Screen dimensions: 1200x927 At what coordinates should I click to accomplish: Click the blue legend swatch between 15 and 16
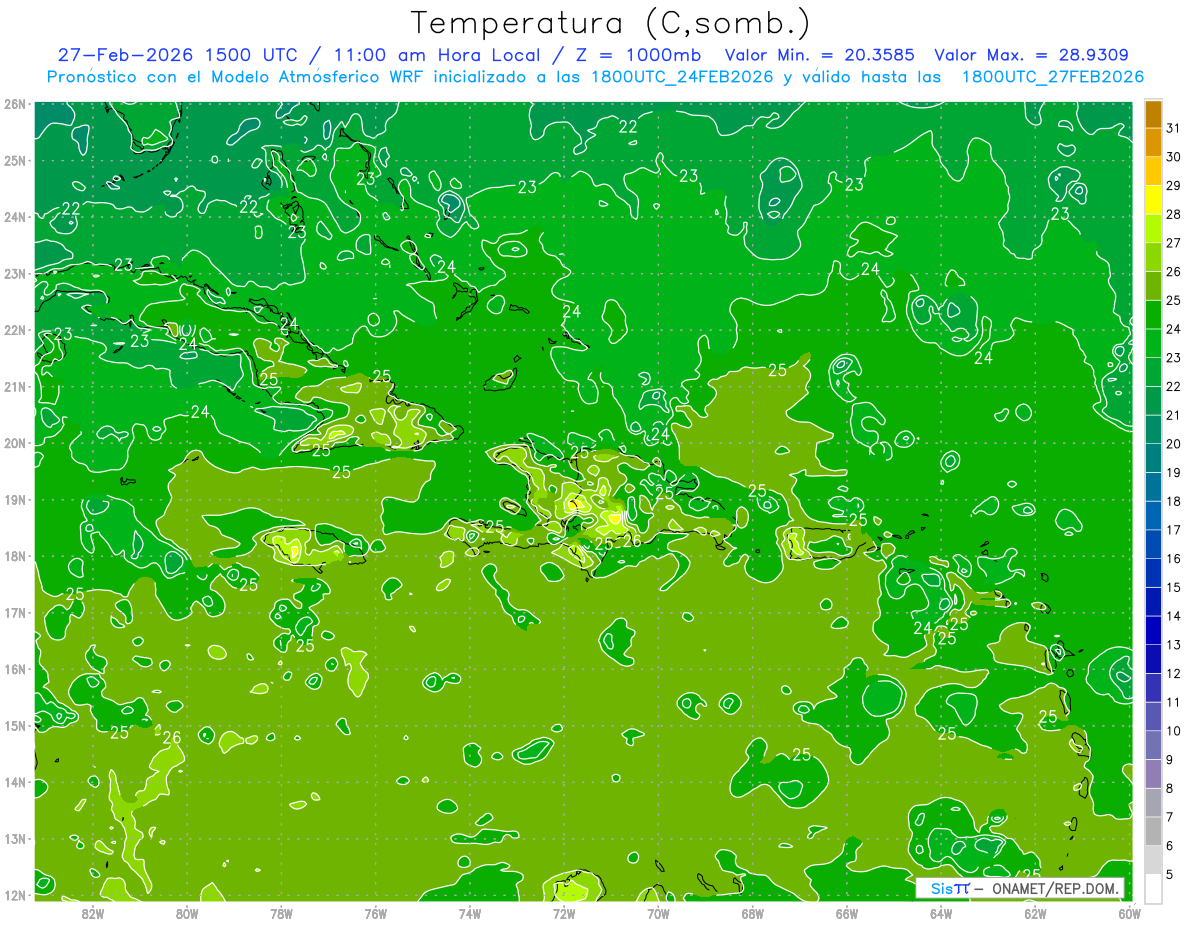pyautogui.click(x=1153, y=573)
